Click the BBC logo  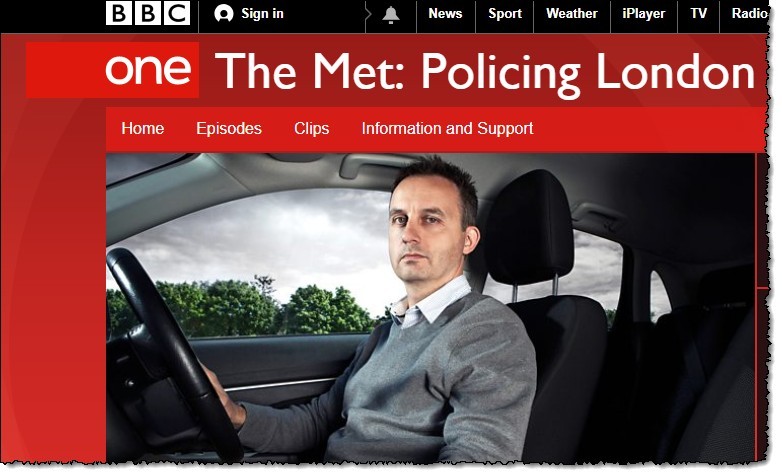point(148,13)
